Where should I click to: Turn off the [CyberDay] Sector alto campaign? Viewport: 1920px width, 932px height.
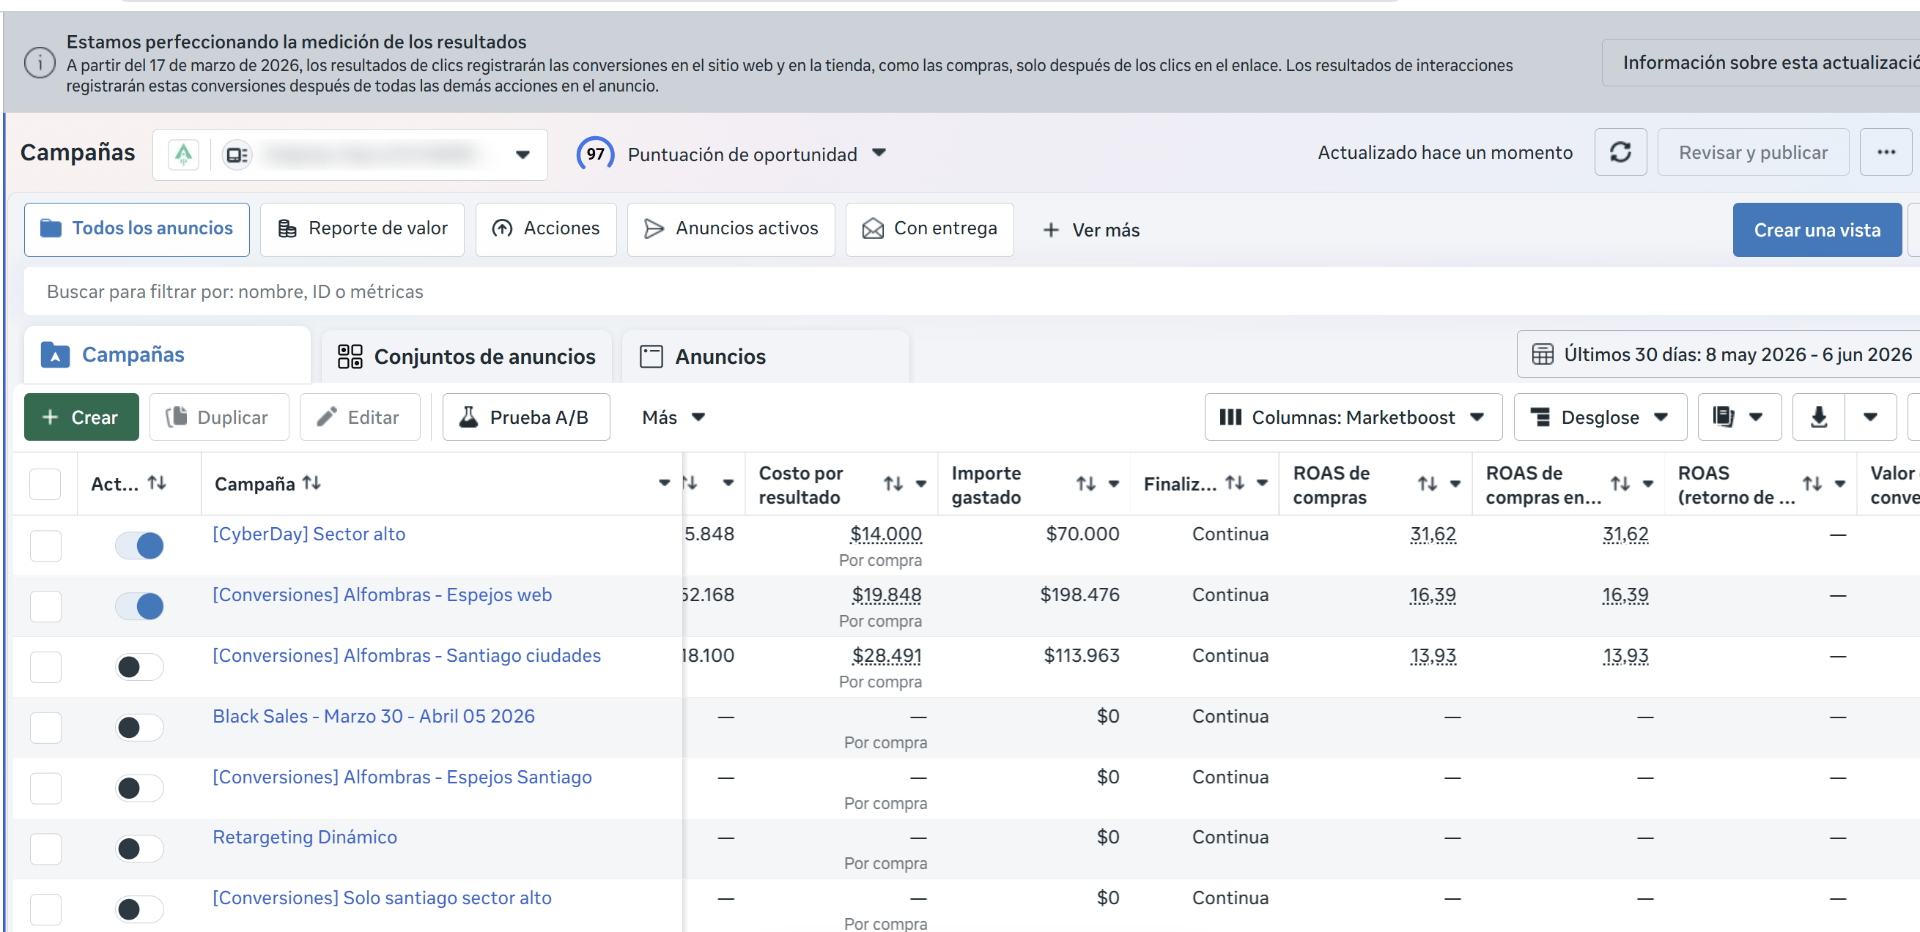point(139,545)
